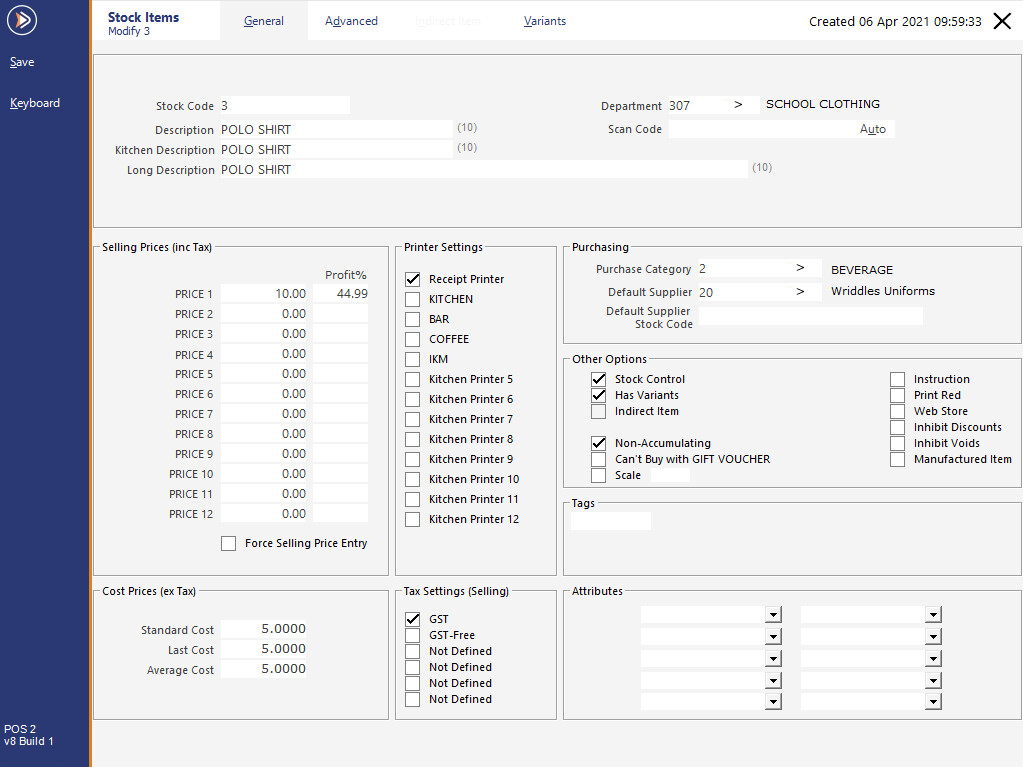Untick the Stock Control checkbox
Image resolution: width=1023 pixels, height=767 pixels.
click(598, 379)
